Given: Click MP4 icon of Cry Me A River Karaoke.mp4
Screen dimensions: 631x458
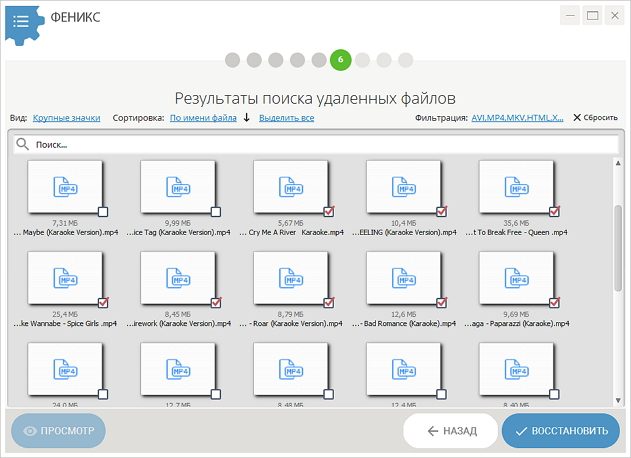Looking at the screenshot, I should tap(291, 187).
